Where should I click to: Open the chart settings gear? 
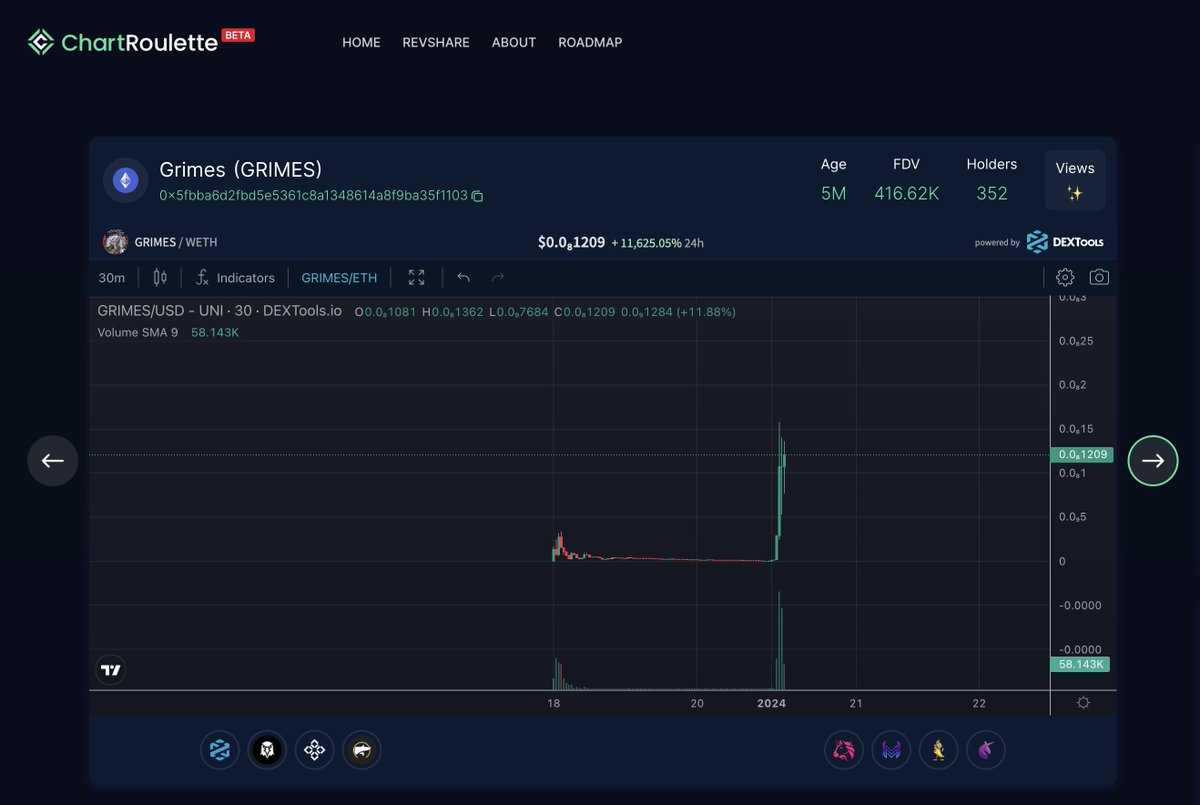[1065, 277]
